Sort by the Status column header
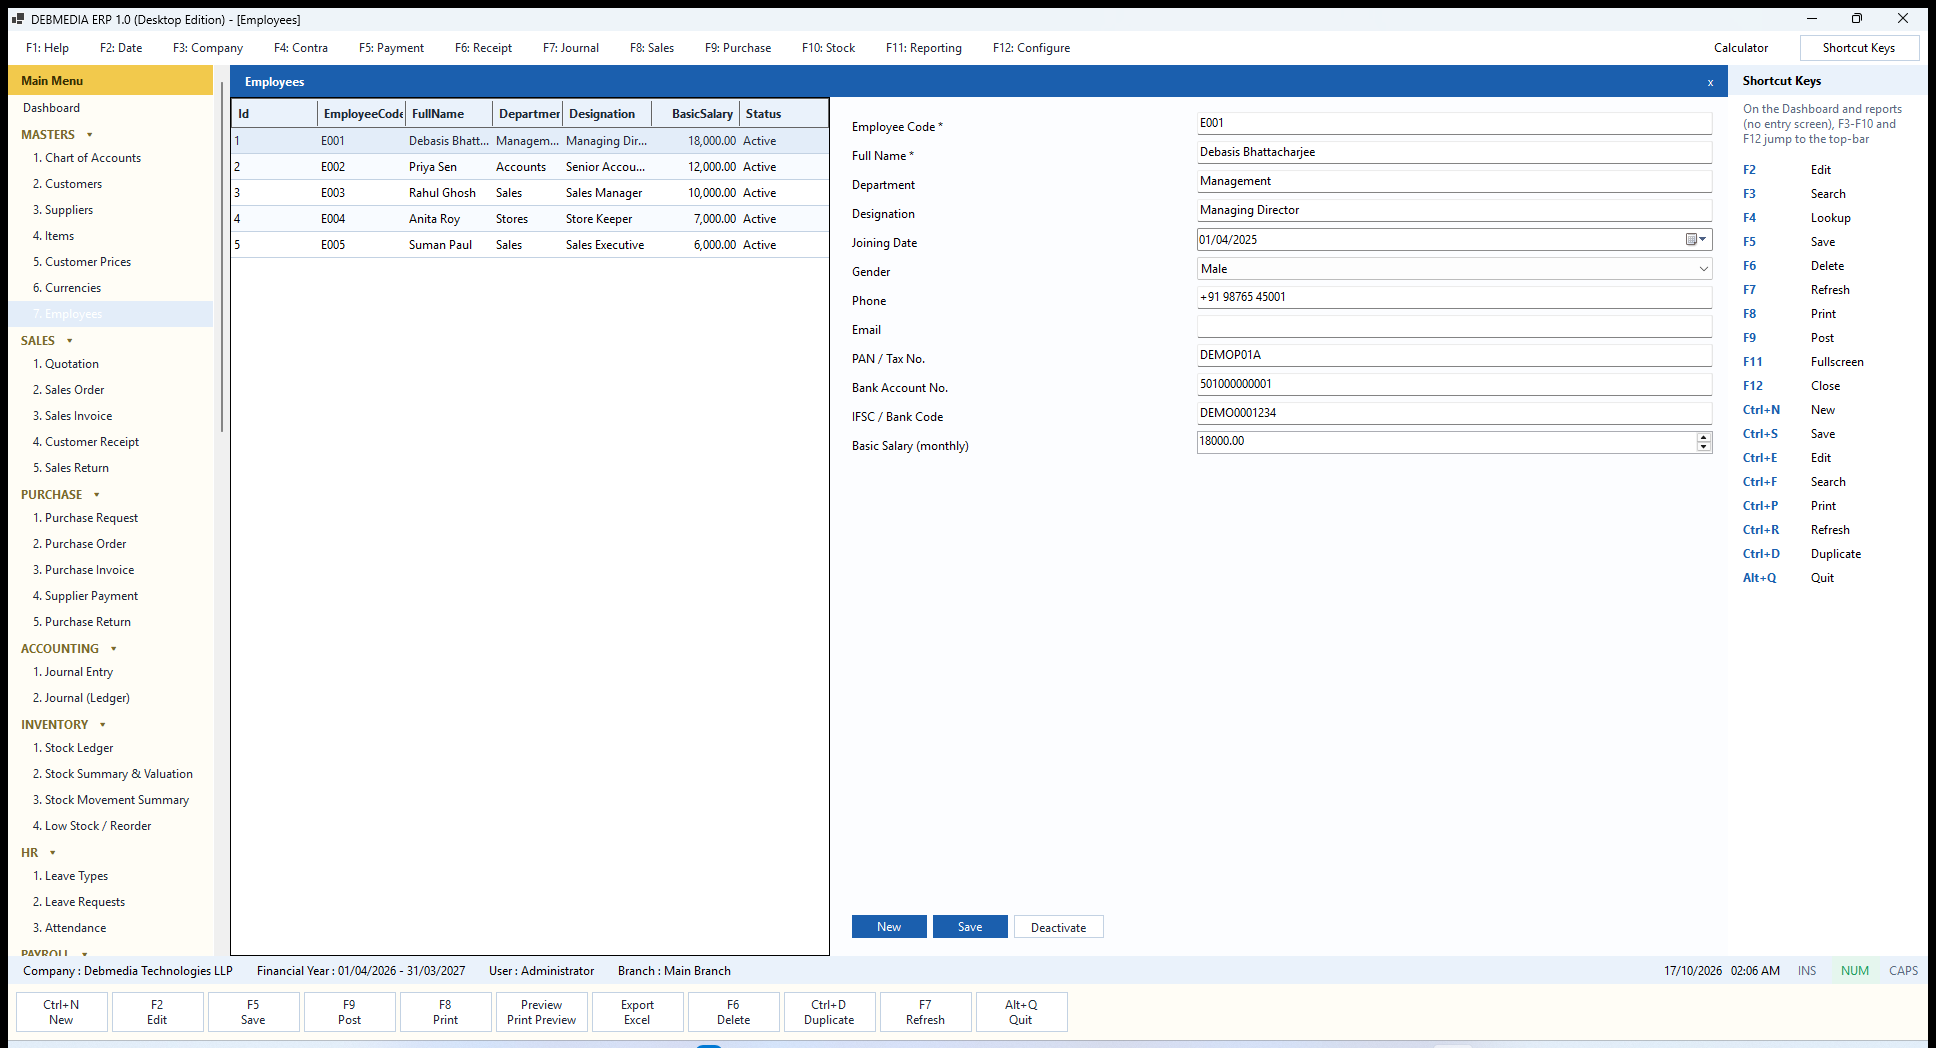 click(783, 114)
